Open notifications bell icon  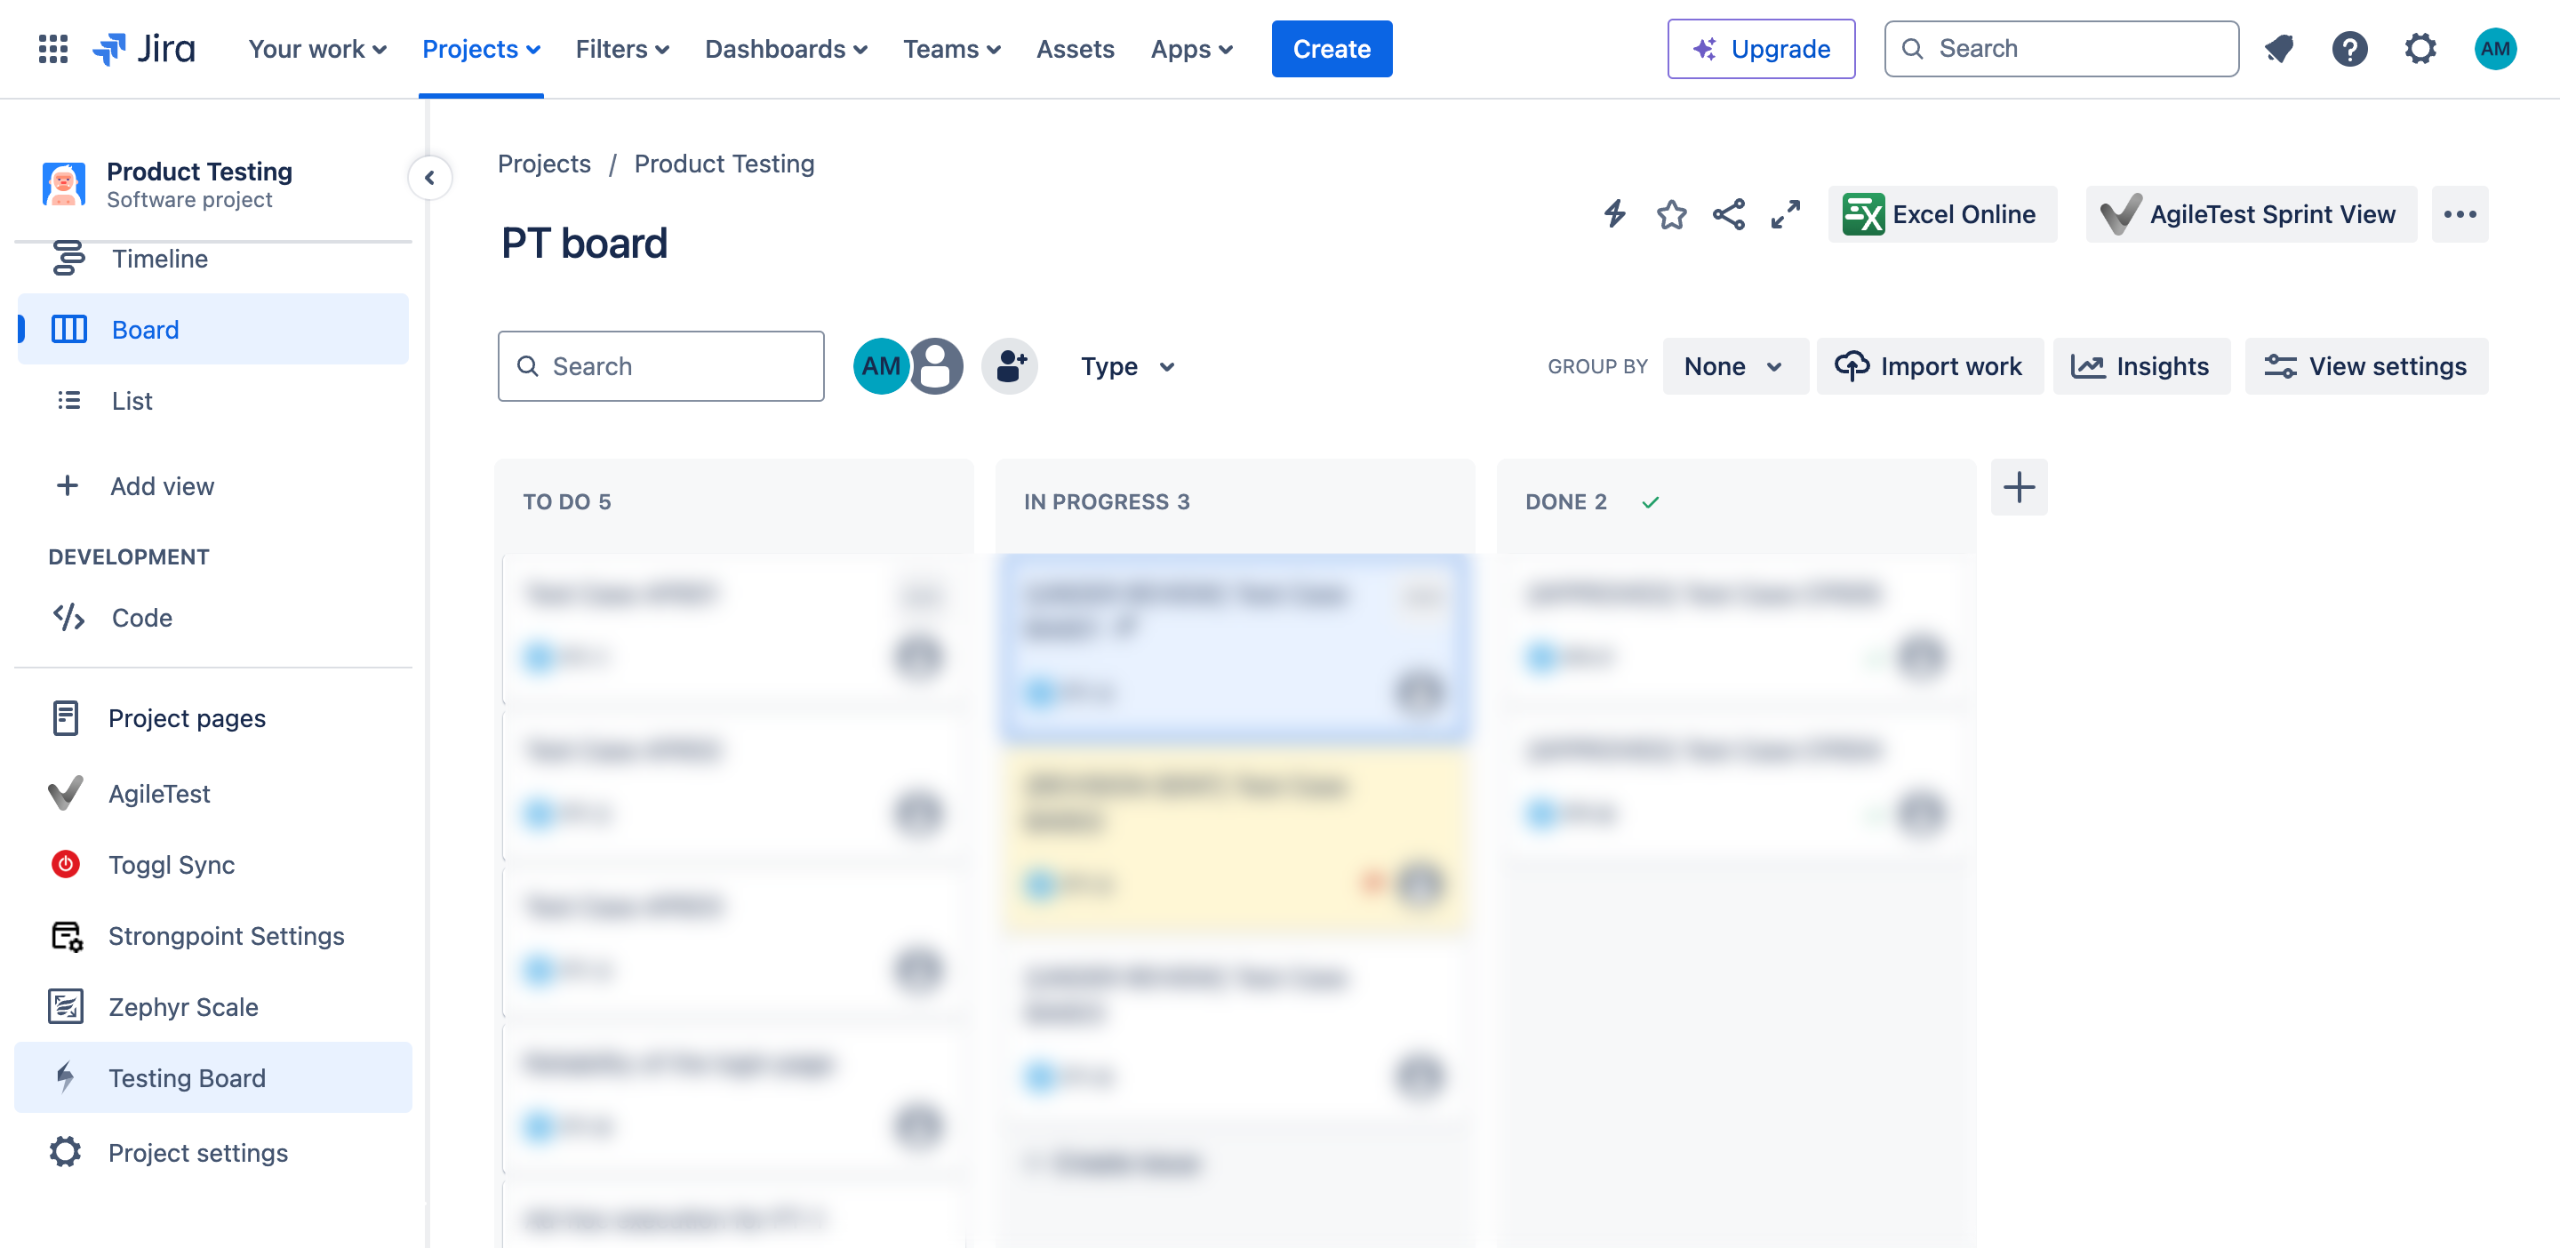[x=2279, y=48]
